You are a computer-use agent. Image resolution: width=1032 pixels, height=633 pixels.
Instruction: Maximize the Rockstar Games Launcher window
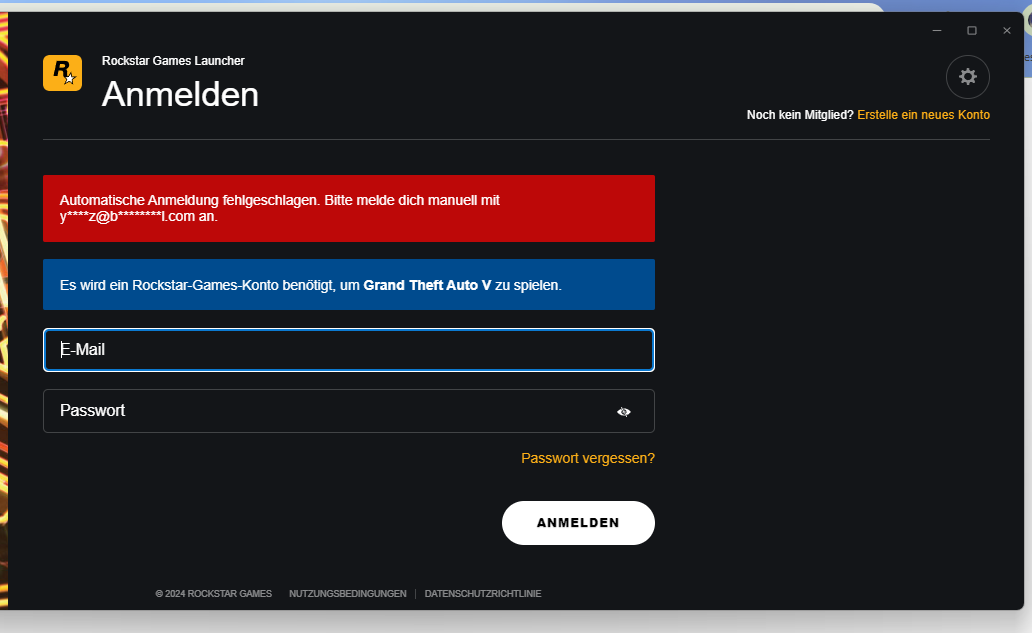tap(971, 30)
